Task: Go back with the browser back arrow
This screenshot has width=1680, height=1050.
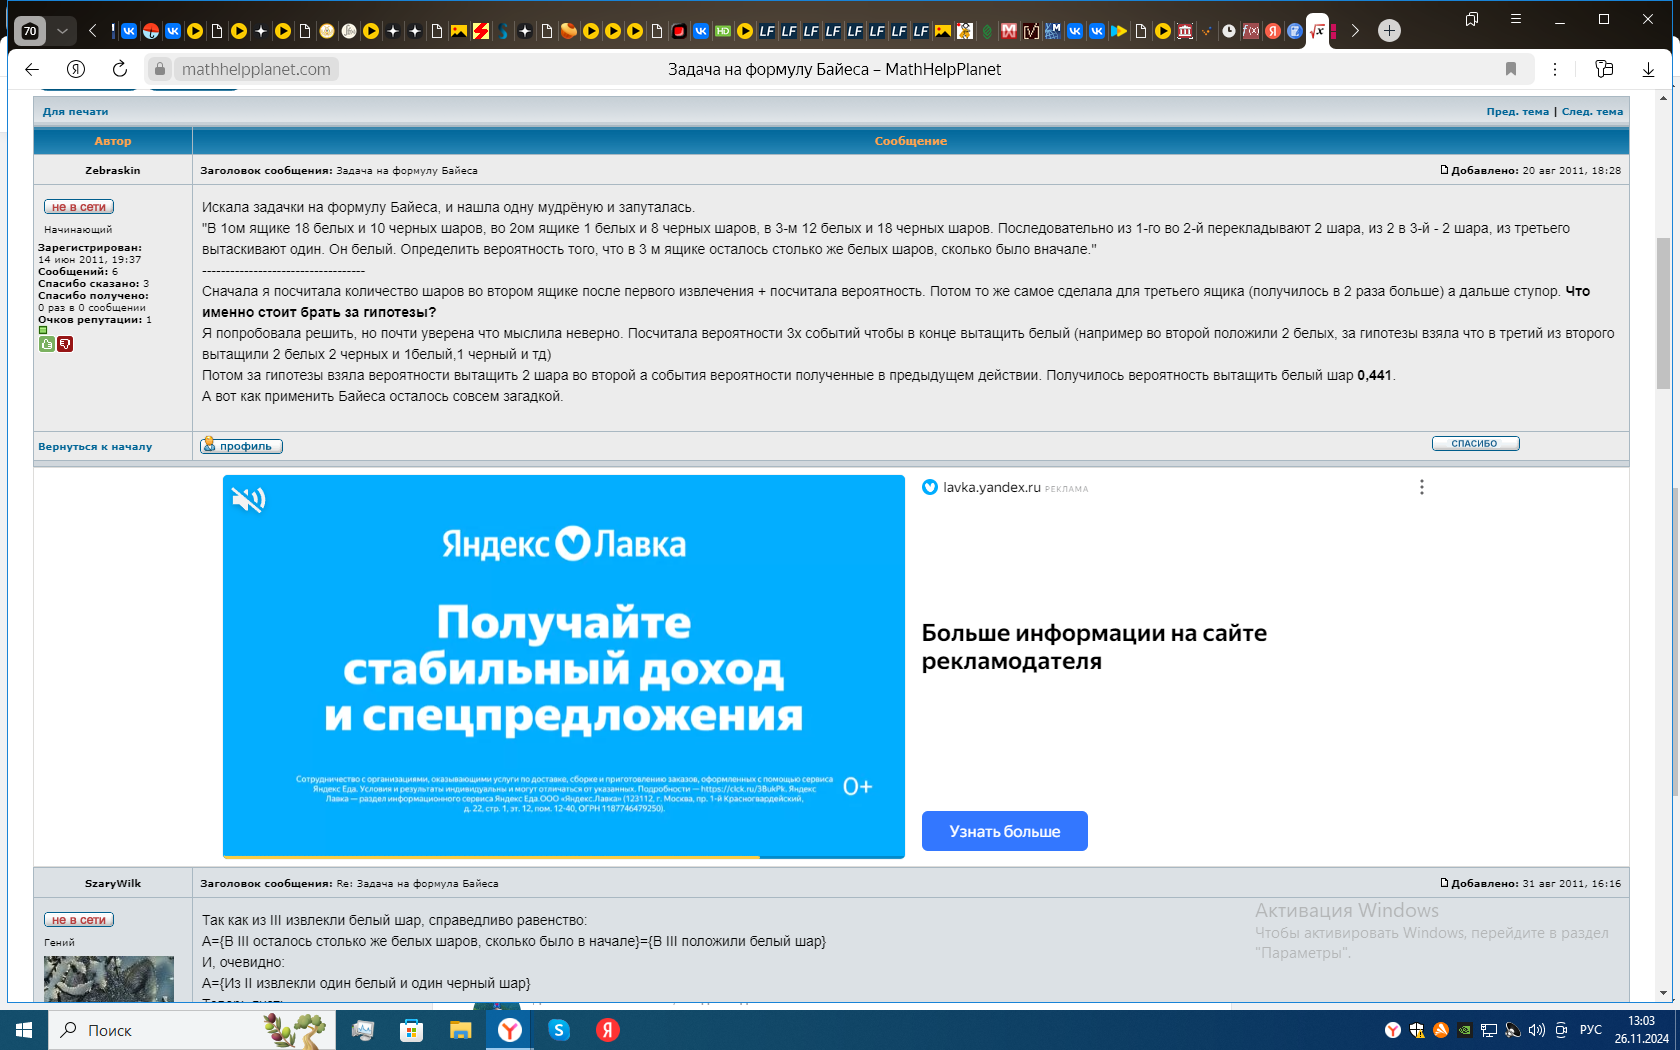Action: coord(32,69)
